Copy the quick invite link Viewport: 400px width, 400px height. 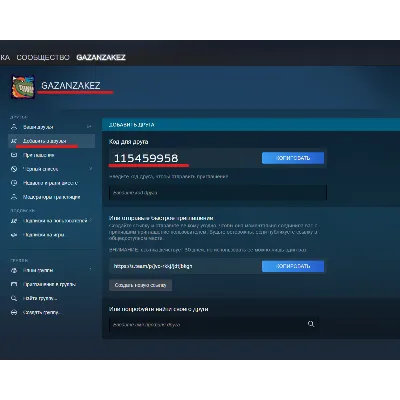pos(293,266)
